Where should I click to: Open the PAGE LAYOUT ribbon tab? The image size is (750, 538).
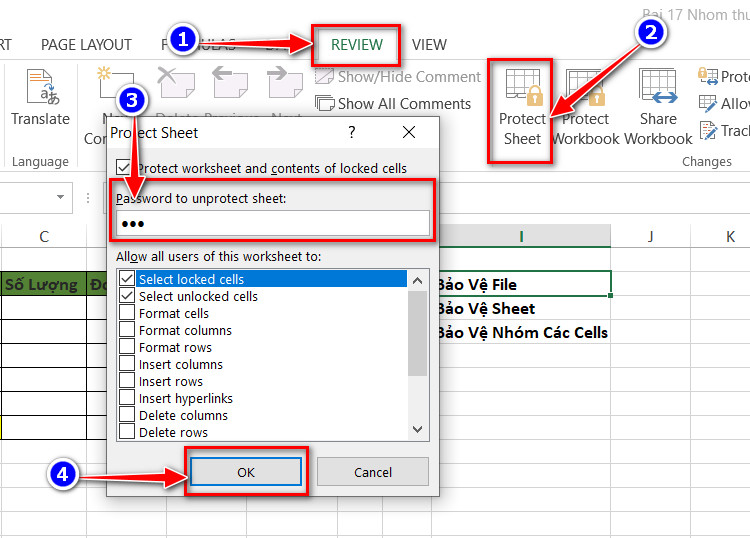[86, 45]
